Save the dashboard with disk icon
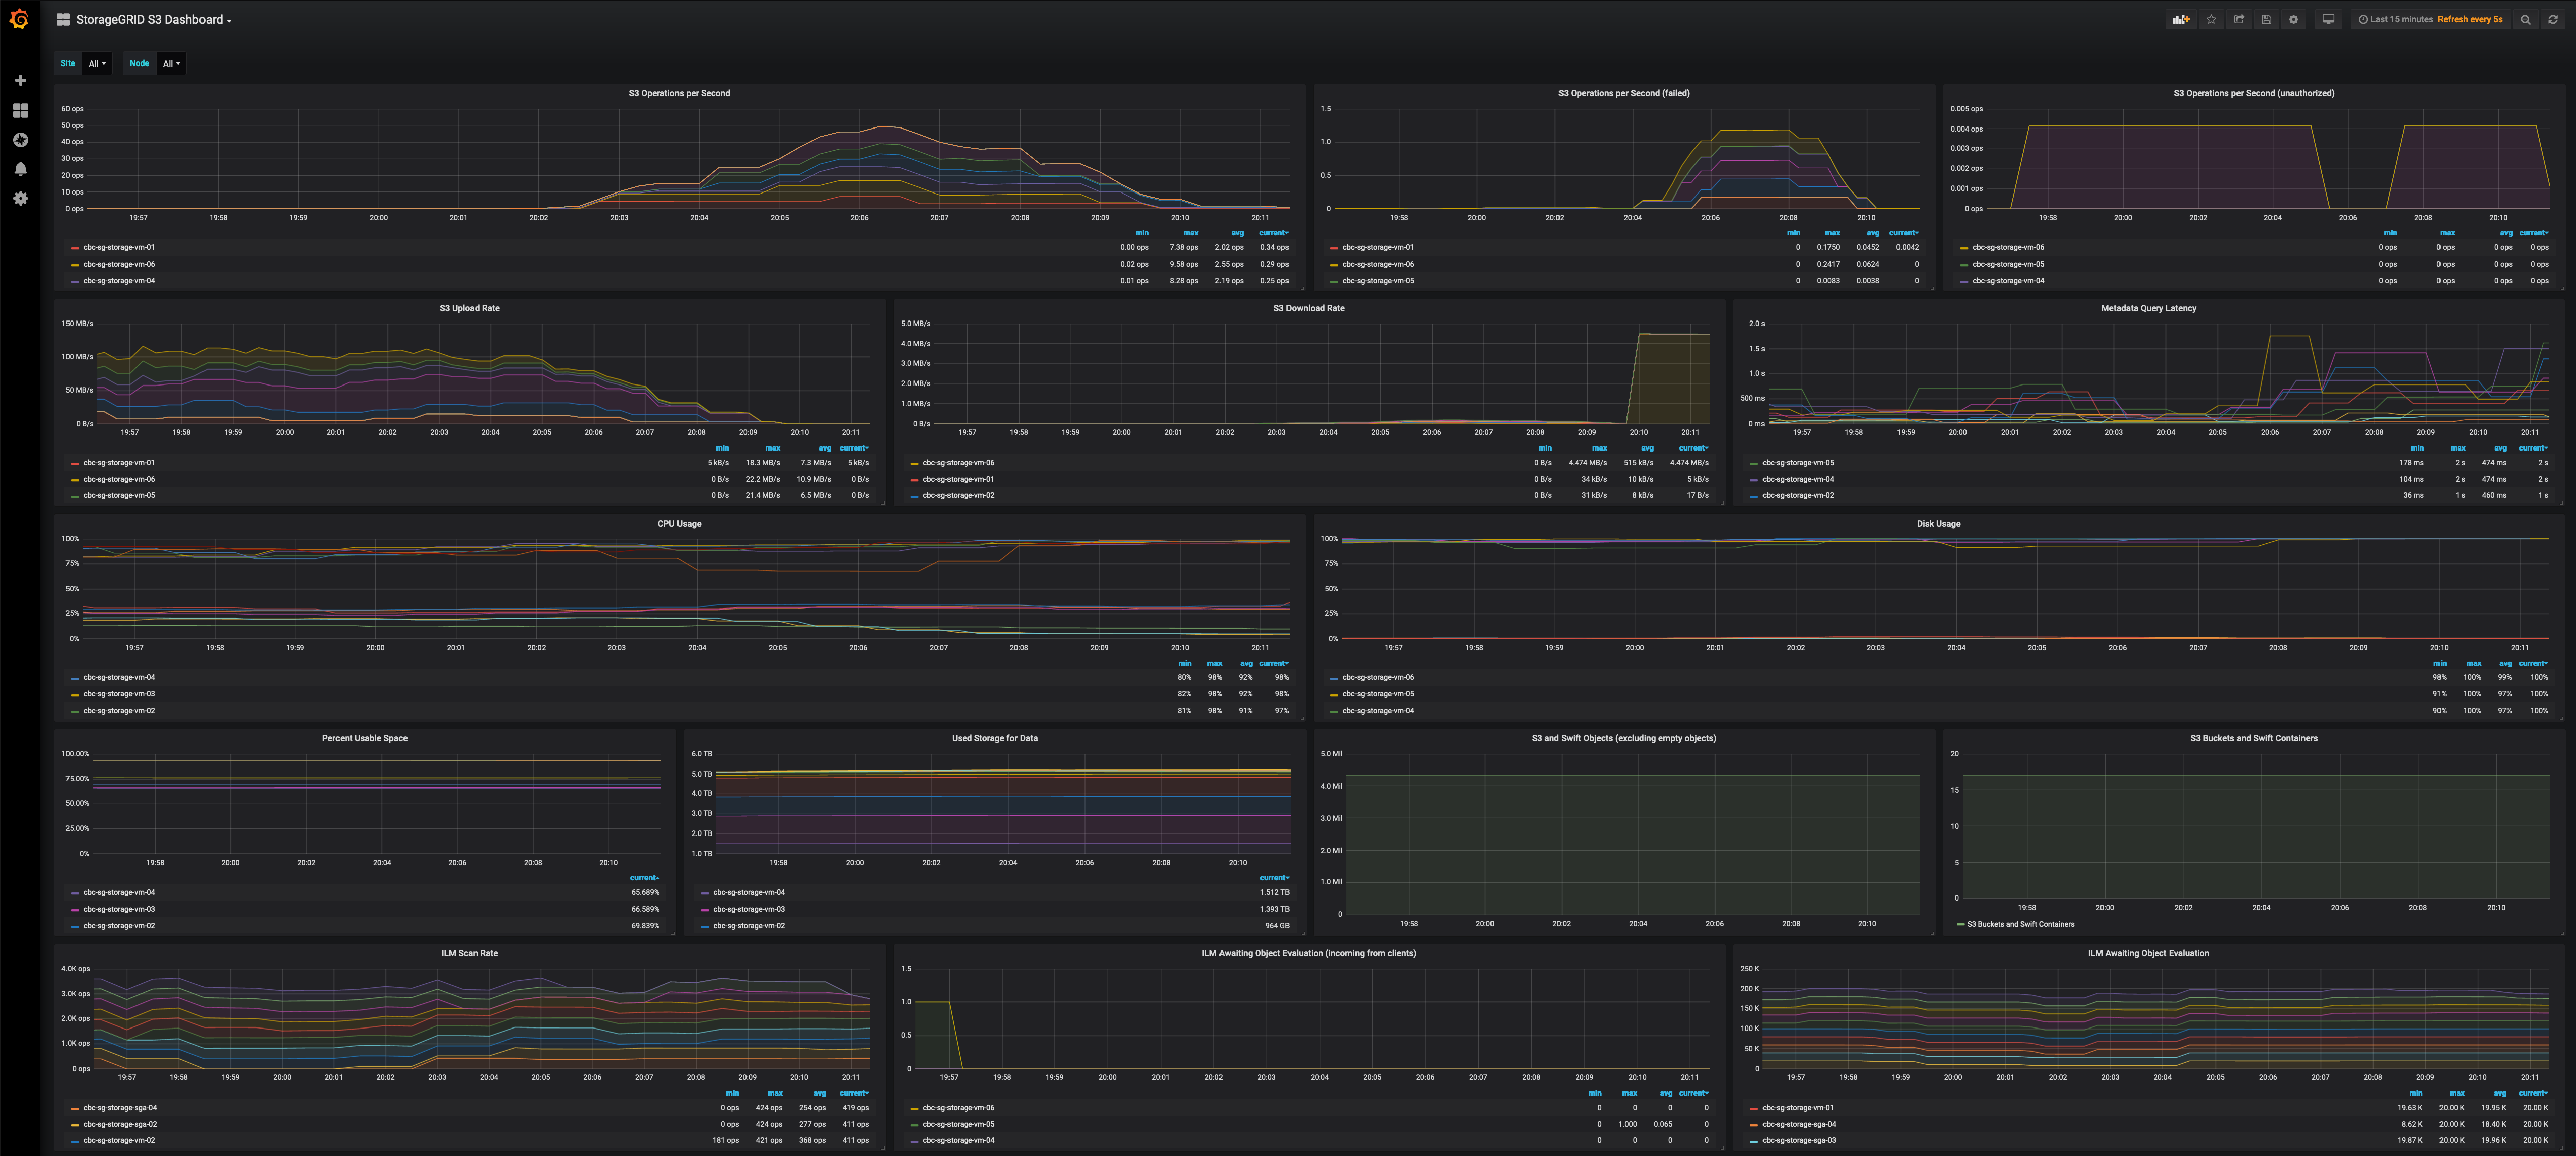This screenshot has height=1156, width=2576. [2266, 19]
